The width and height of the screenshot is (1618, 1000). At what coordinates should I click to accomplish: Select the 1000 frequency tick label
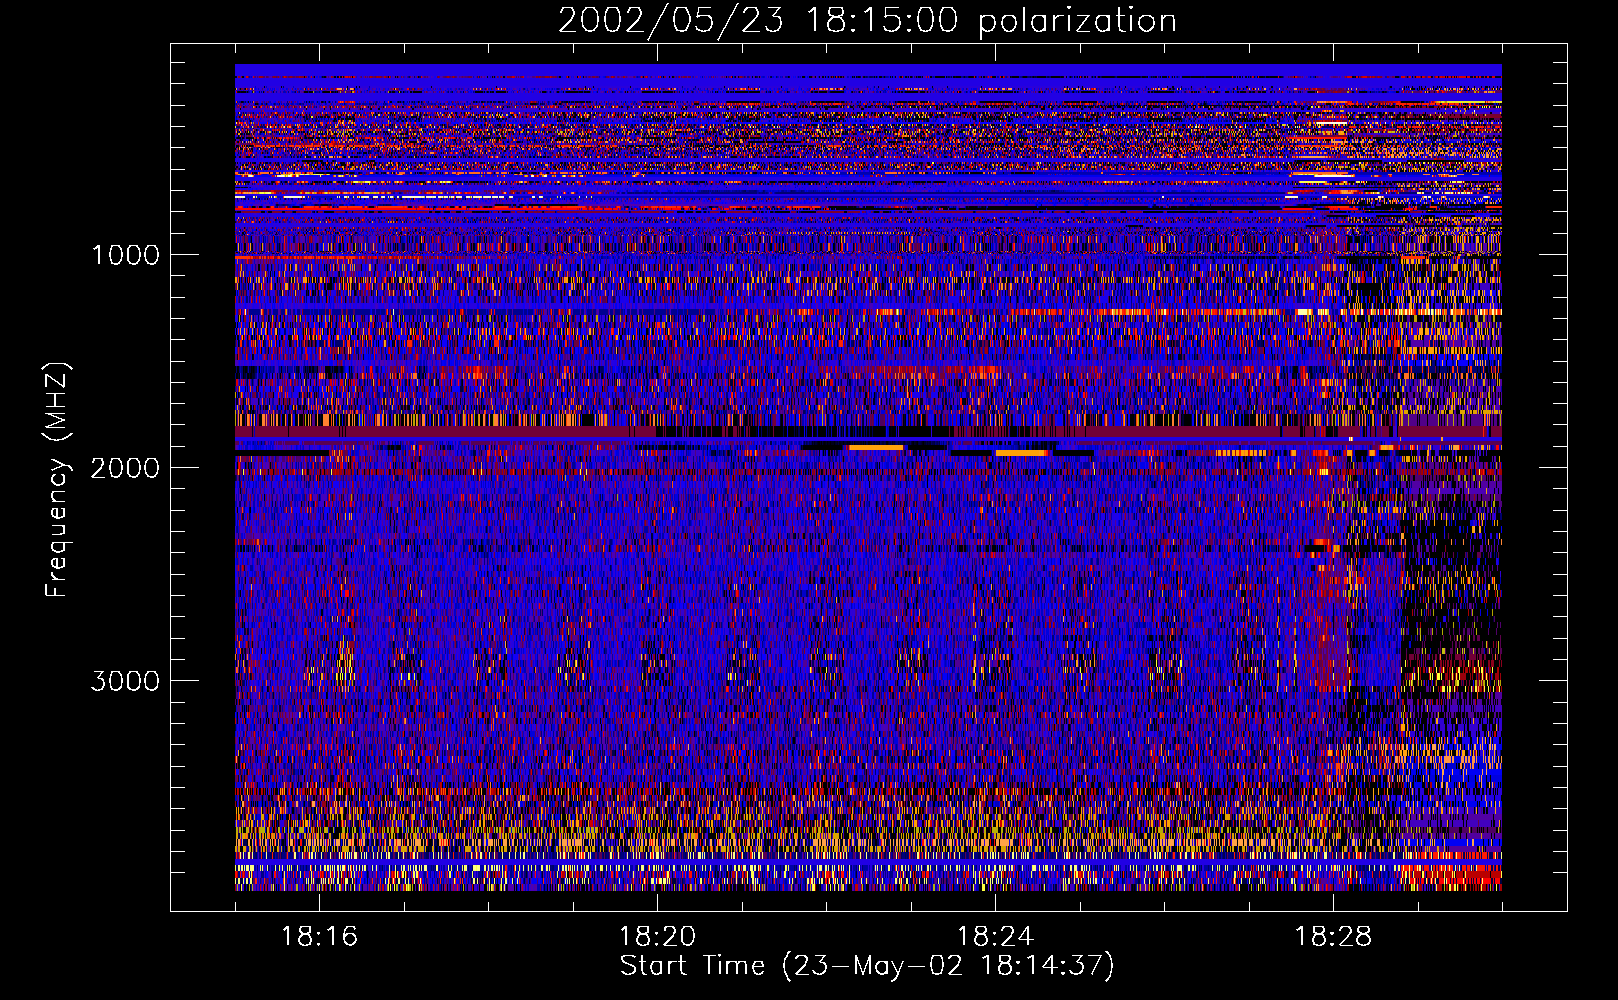pyautogui.click(x=125, y=255)
